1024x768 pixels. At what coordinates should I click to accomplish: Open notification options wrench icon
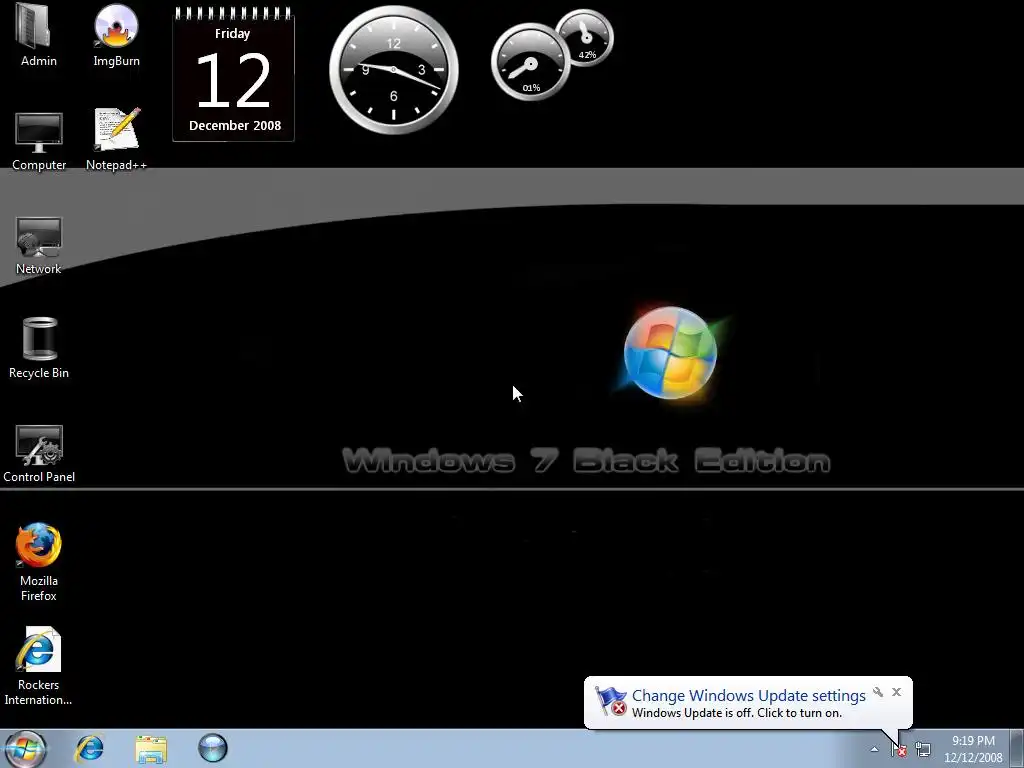coord(878,692)
